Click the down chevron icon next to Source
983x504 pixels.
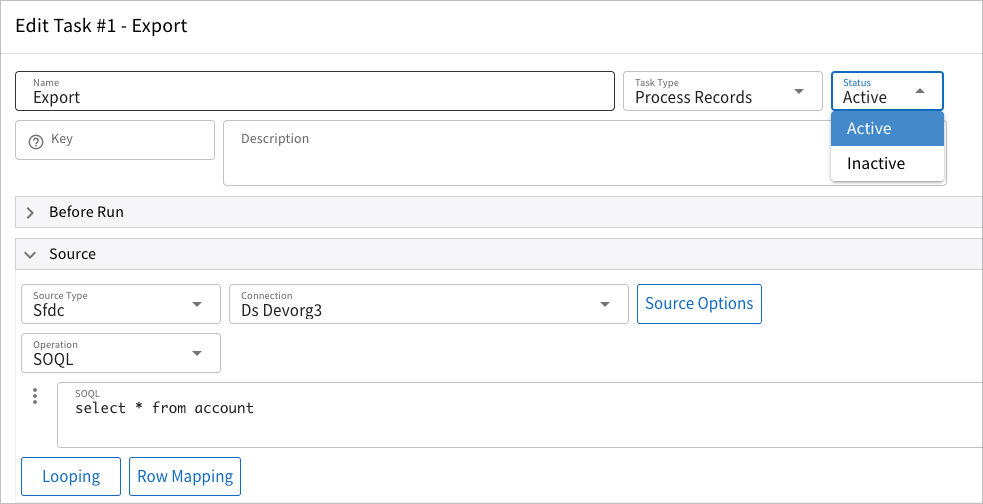(x=30, y=254)
